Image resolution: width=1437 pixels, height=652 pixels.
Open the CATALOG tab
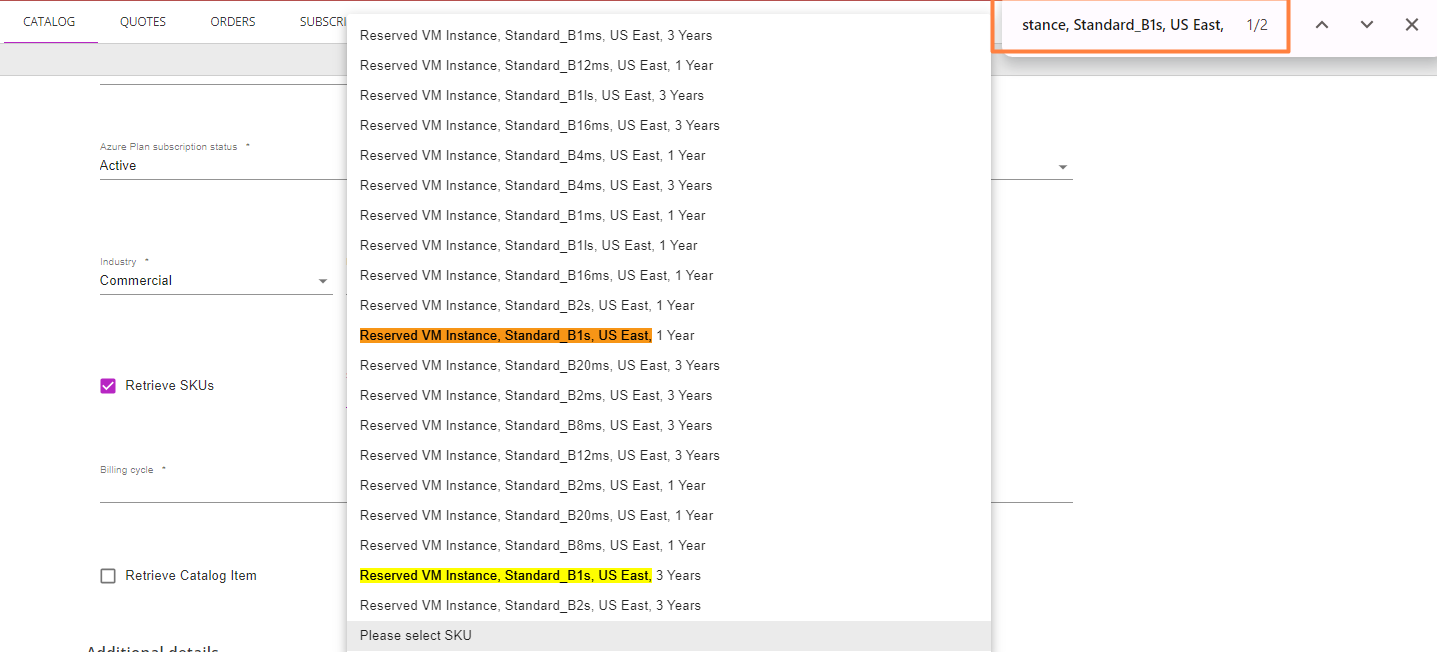click(49, 22)
